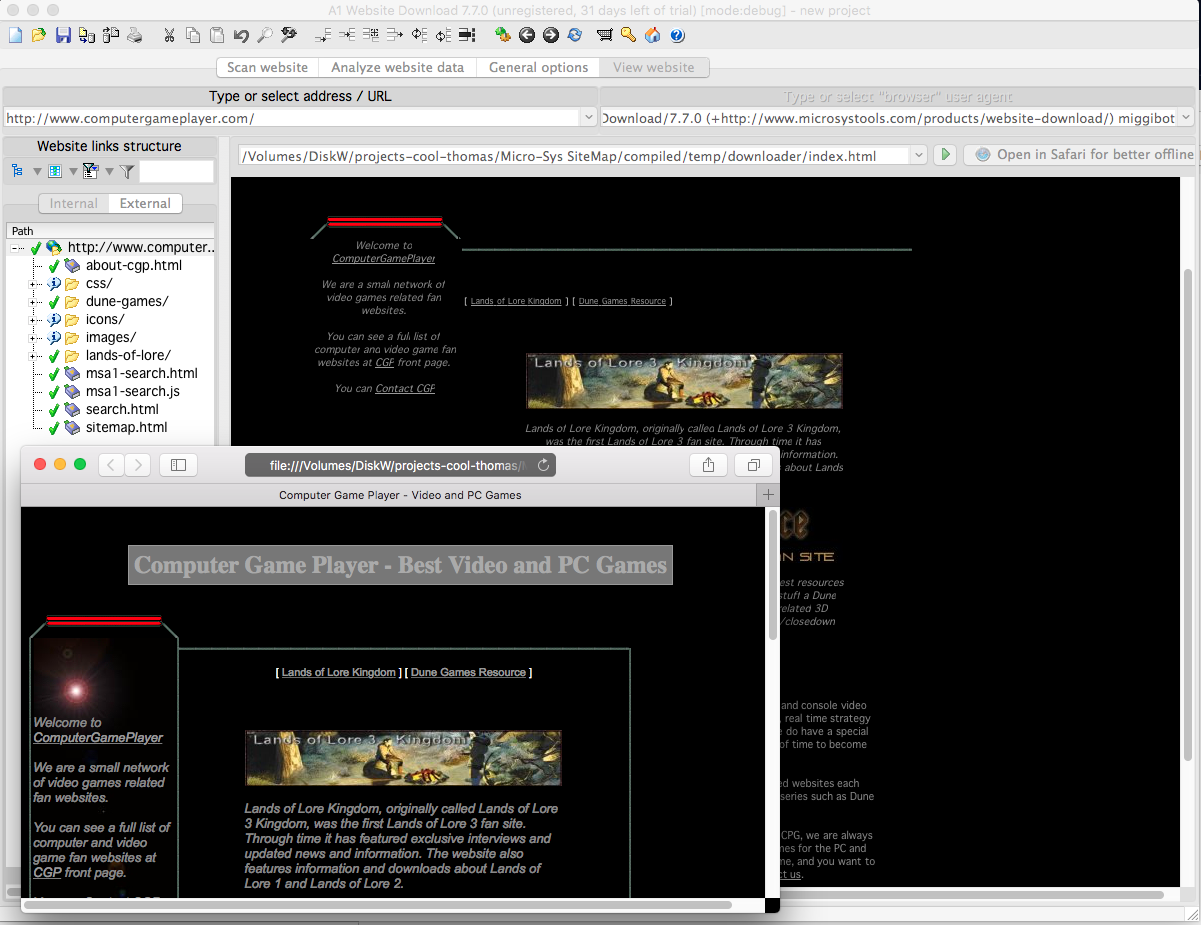Viewport: 1201px width, 925px height.
Task: Click the Open project folder icon
Action: [x=39, y=35]
